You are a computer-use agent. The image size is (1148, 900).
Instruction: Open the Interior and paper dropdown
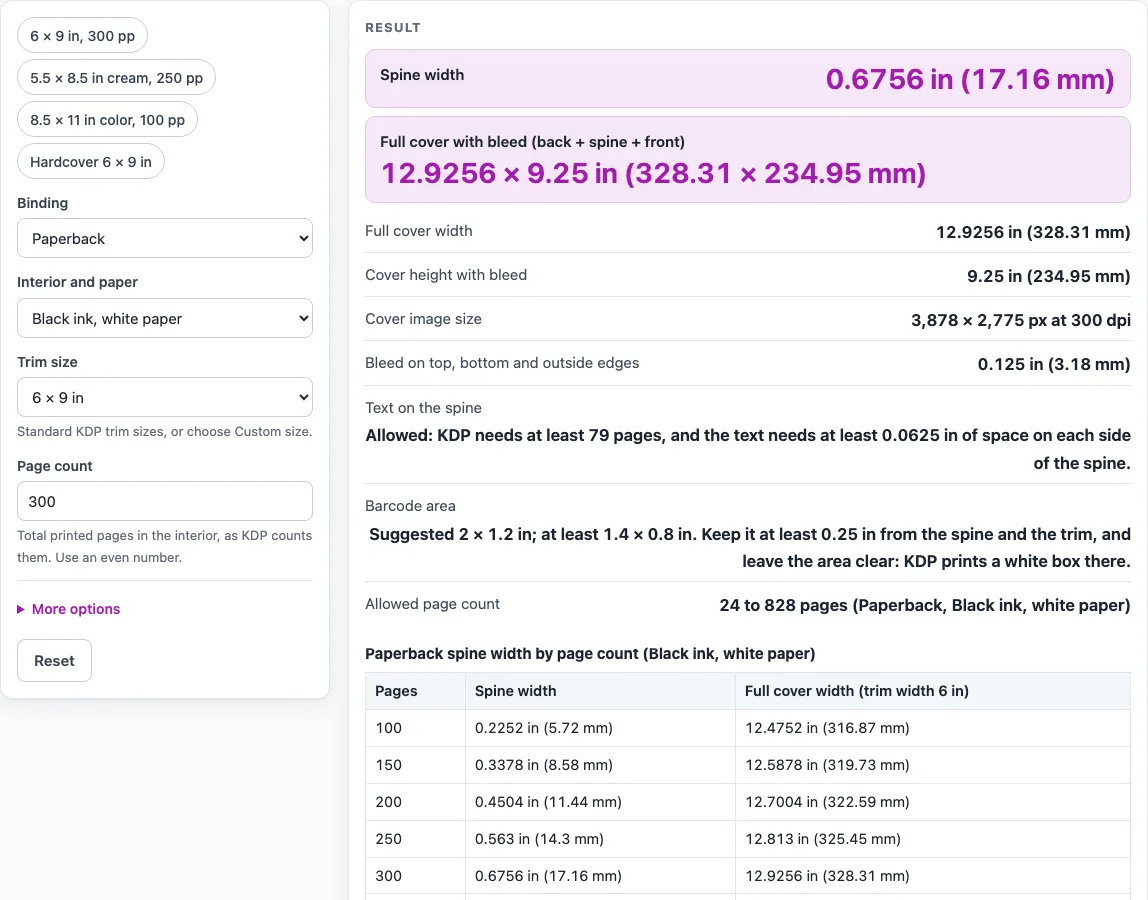(165, 318)
